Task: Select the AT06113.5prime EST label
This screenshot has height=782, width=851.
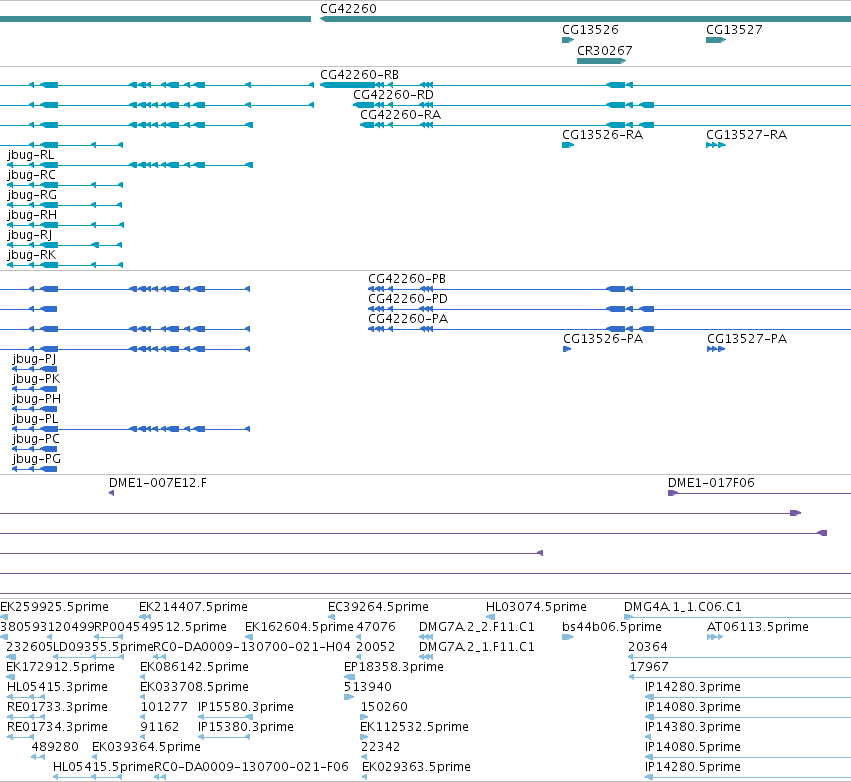Action: click(758, 627)
